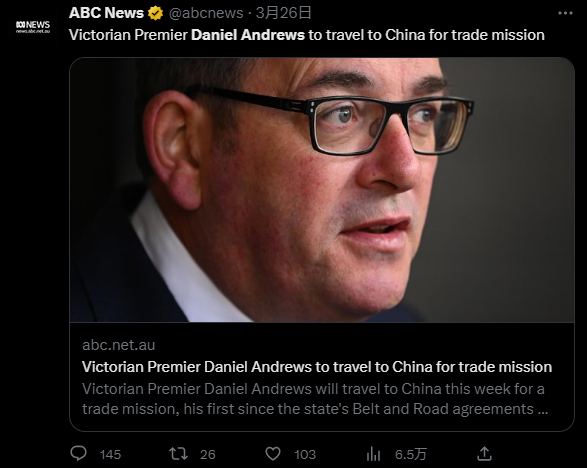Screen dimensions: 587x468
Task: Open the link card headline about the trade mission
Action: click(x=317, y=367)
